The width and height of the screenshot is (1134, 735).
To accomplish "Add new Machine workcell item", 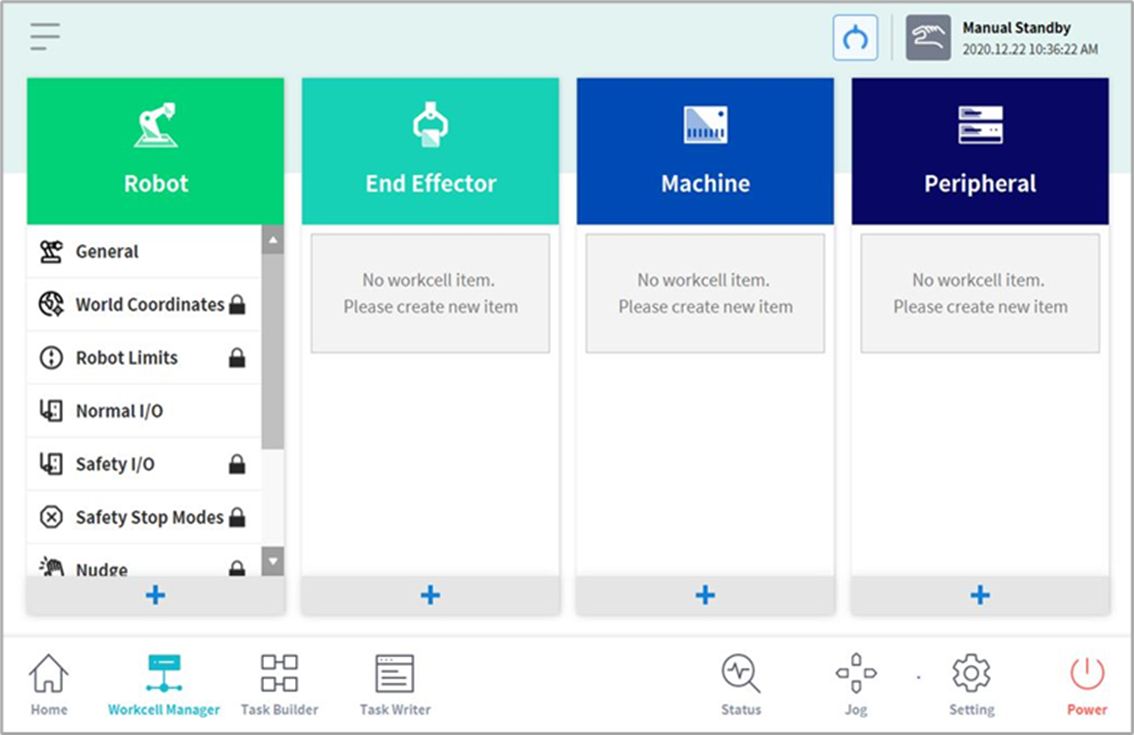I will tap(705, 595).
